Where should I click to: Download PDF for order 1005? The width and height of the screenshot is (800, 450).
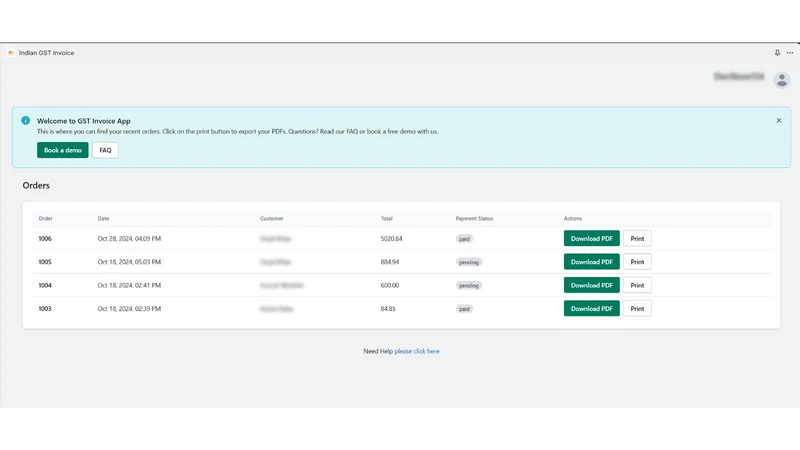point(591,262)
